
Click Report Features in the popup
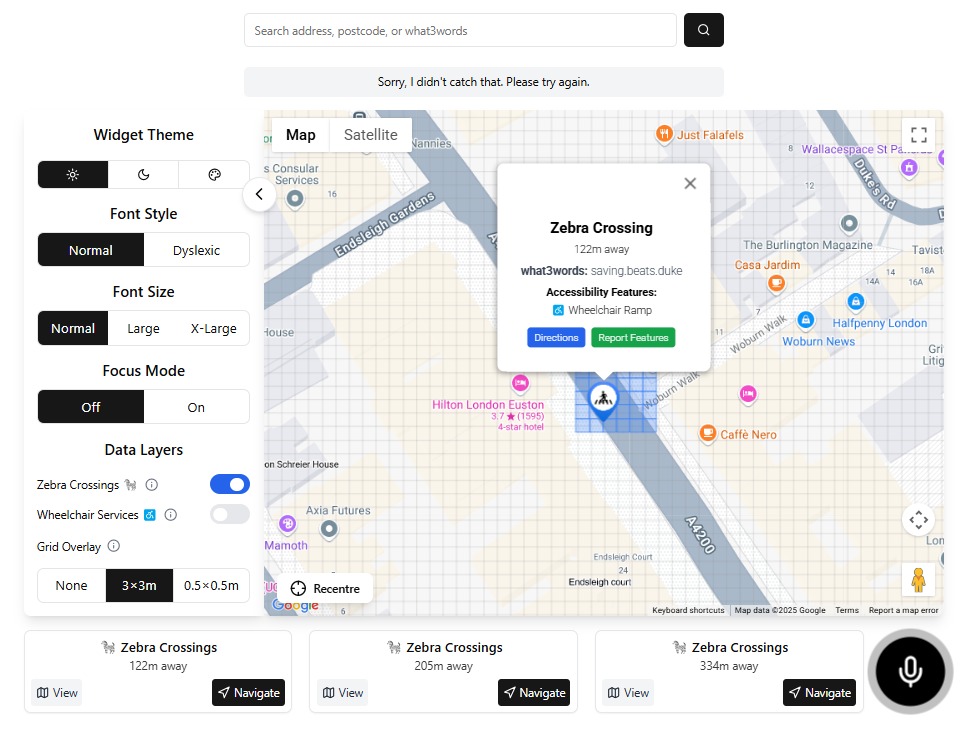[x=633, y=337]
